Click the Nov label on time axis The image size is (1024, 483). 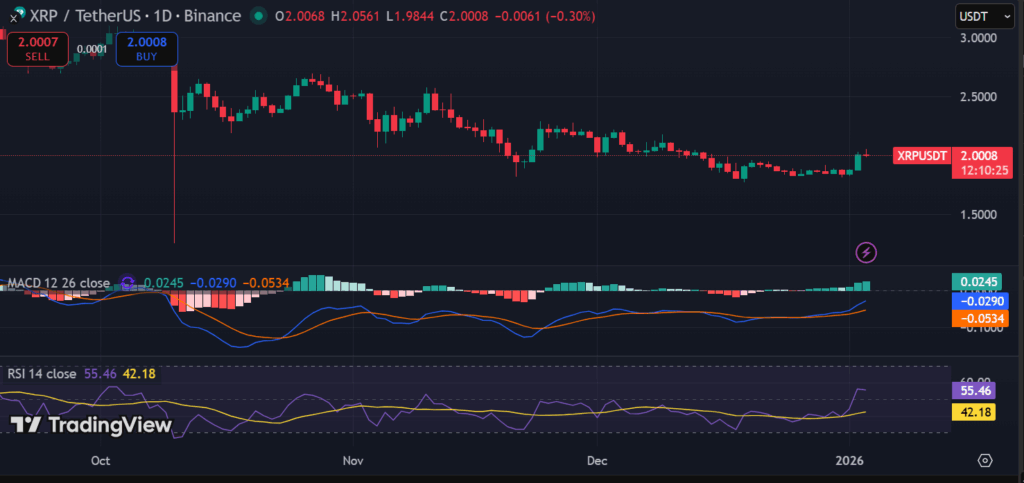coord(351,461)
